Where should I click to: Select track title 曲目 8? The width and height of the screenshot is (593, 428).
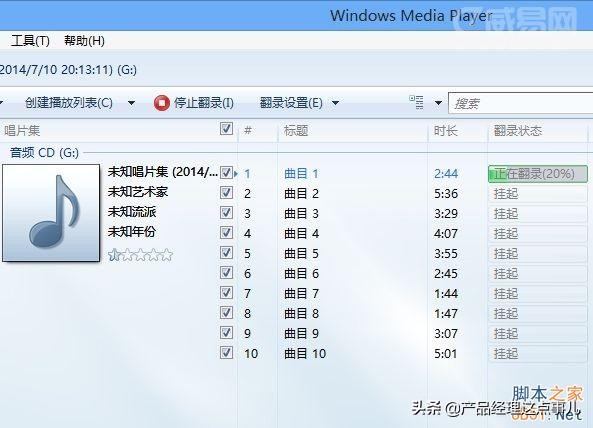(301, 314)
